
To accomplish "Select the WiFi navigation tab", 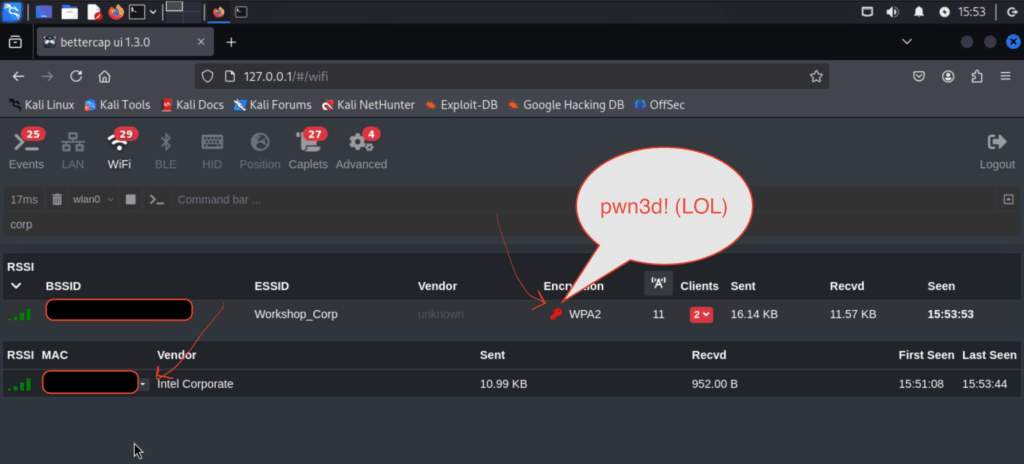I will click(x=120, y=150).
